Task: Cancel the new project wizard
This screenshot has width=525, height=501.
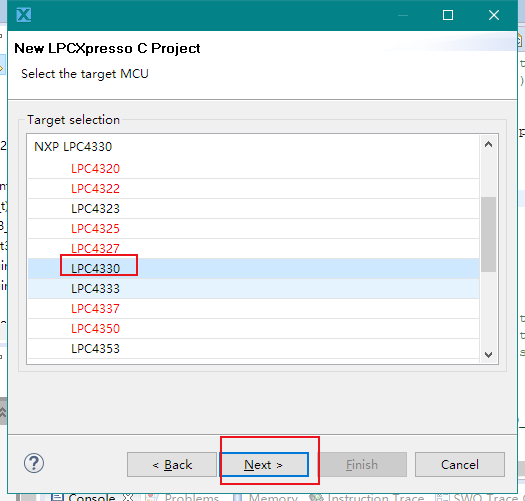Action: 460,464
